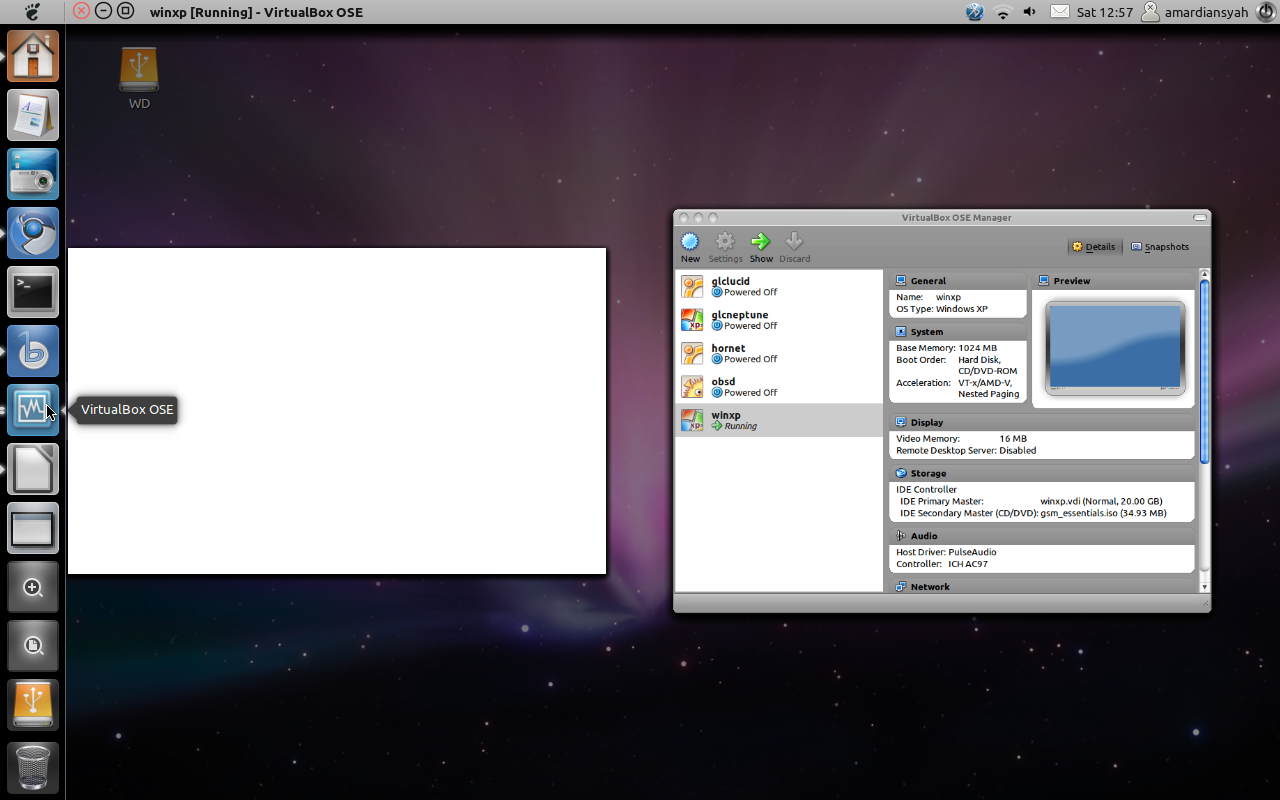Click the New virtual machine icon
This screenshot has width=1280, height=800.
[690, 242]
